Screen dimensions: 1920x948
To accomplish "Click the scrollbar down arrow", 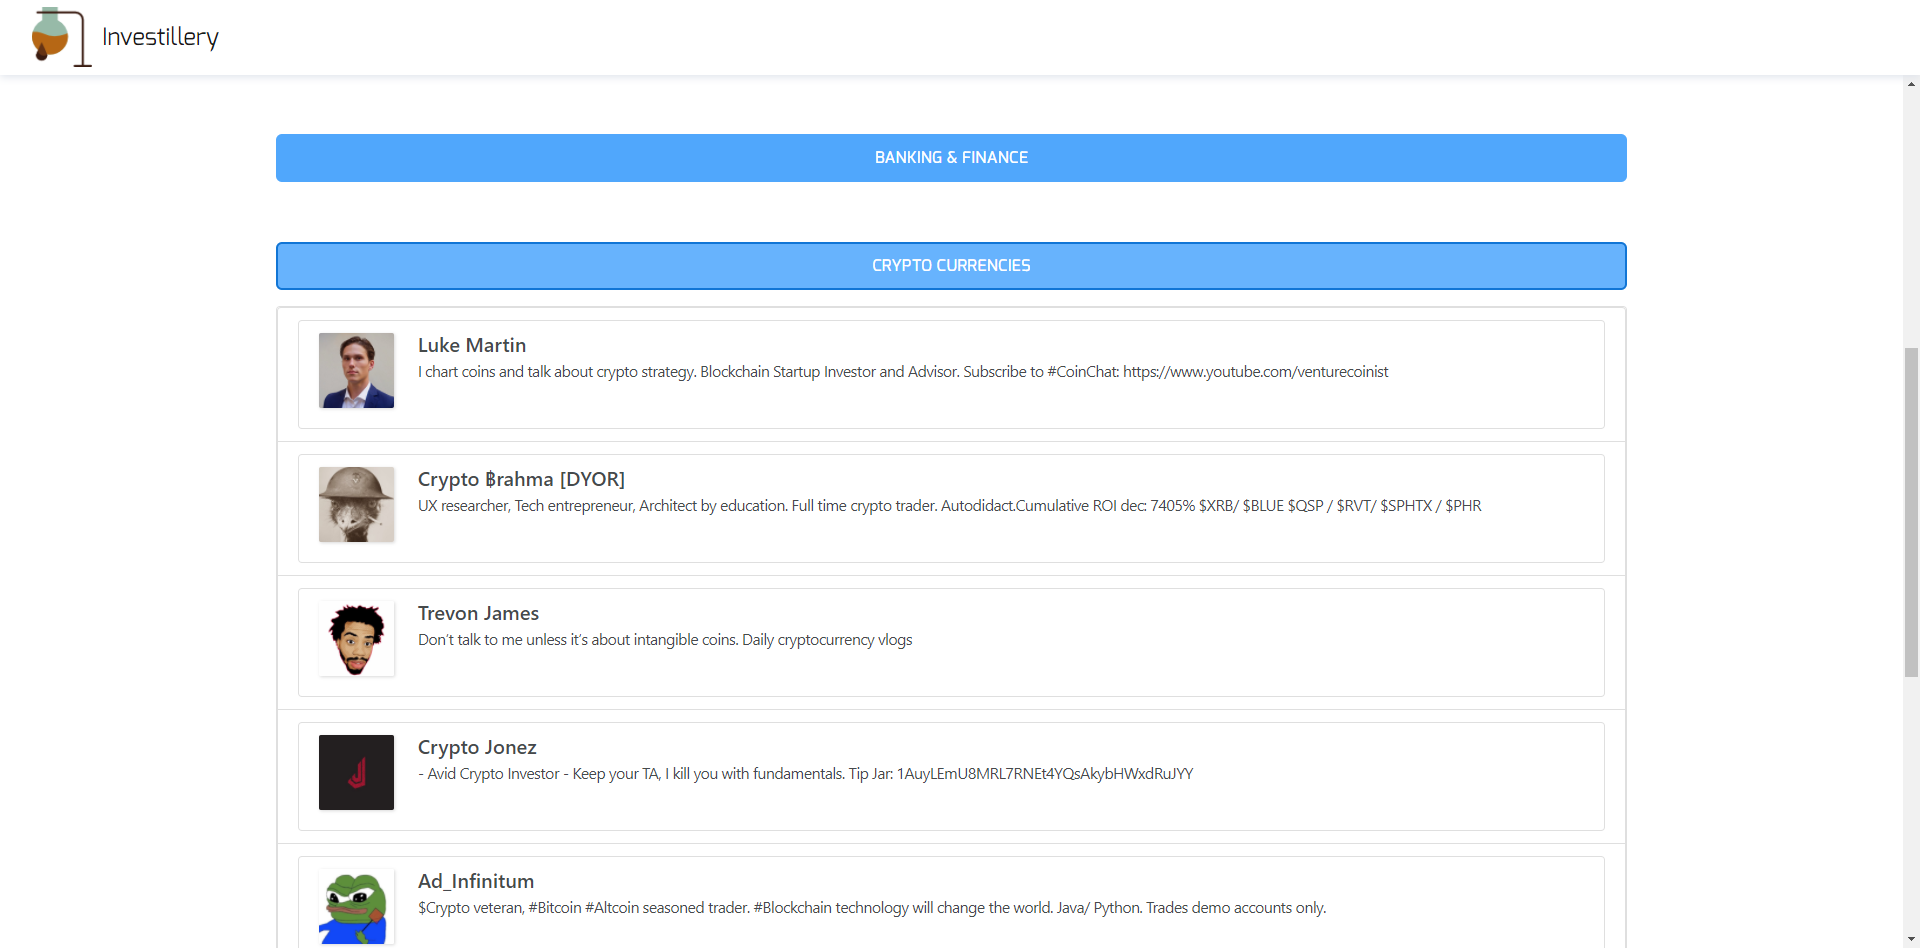I will pyautogui.click(x=1911, y=940).
